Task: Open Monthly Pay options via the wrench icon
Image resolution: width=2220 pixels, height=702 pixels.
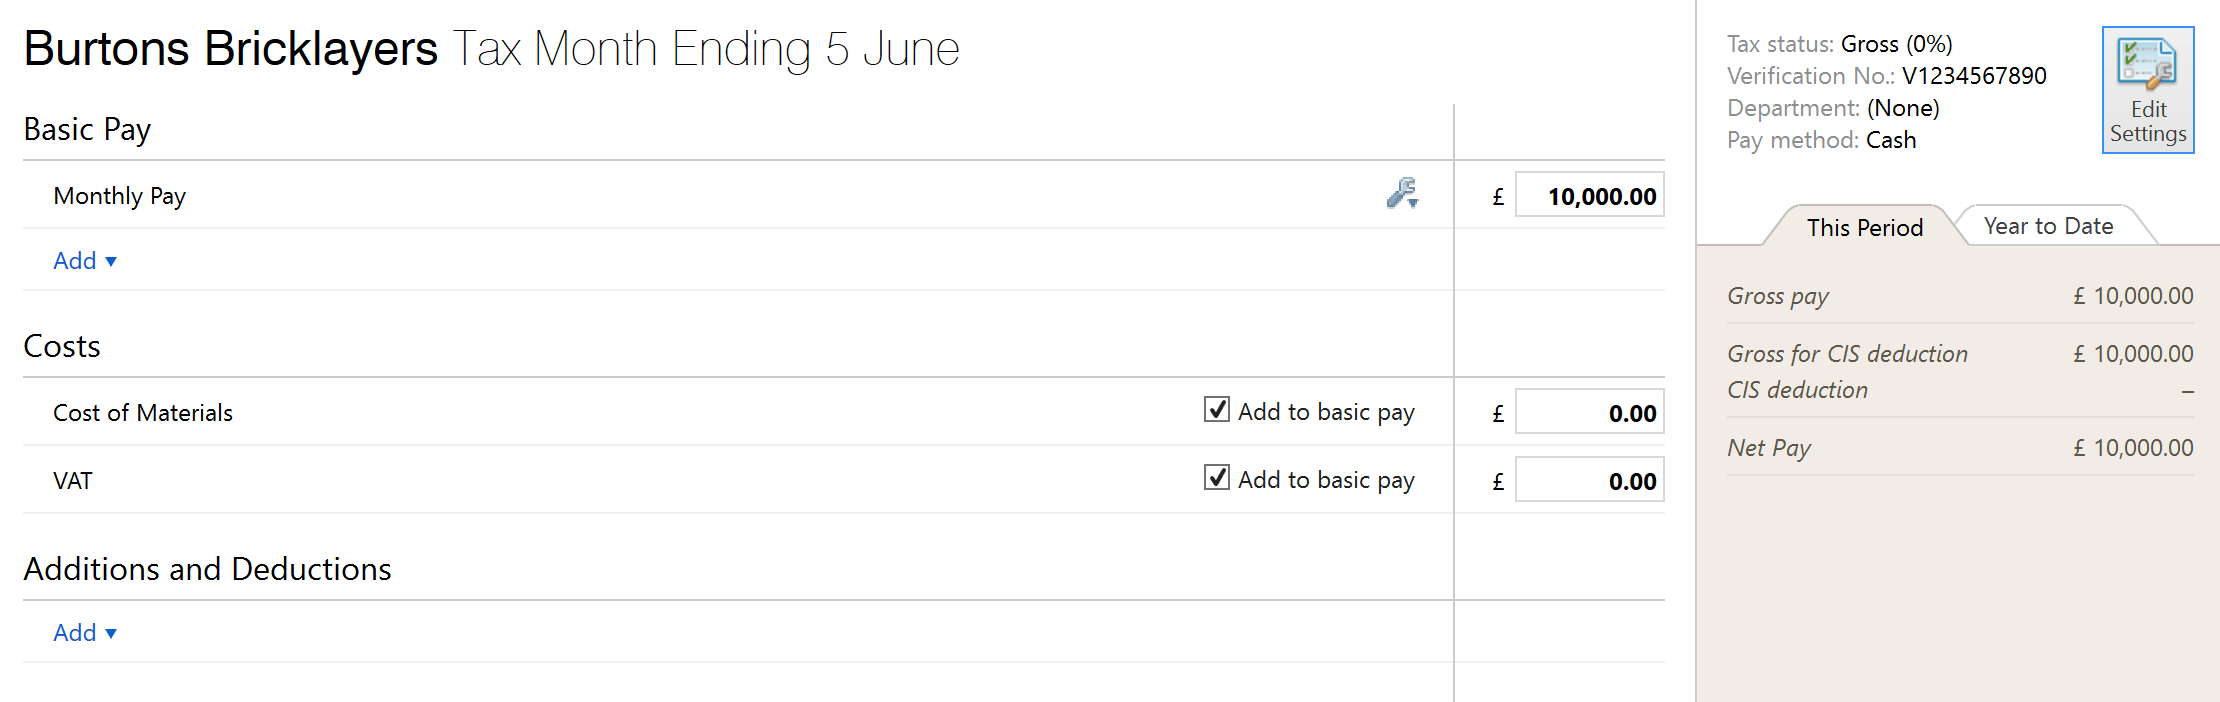Action: coord(1401,192)
